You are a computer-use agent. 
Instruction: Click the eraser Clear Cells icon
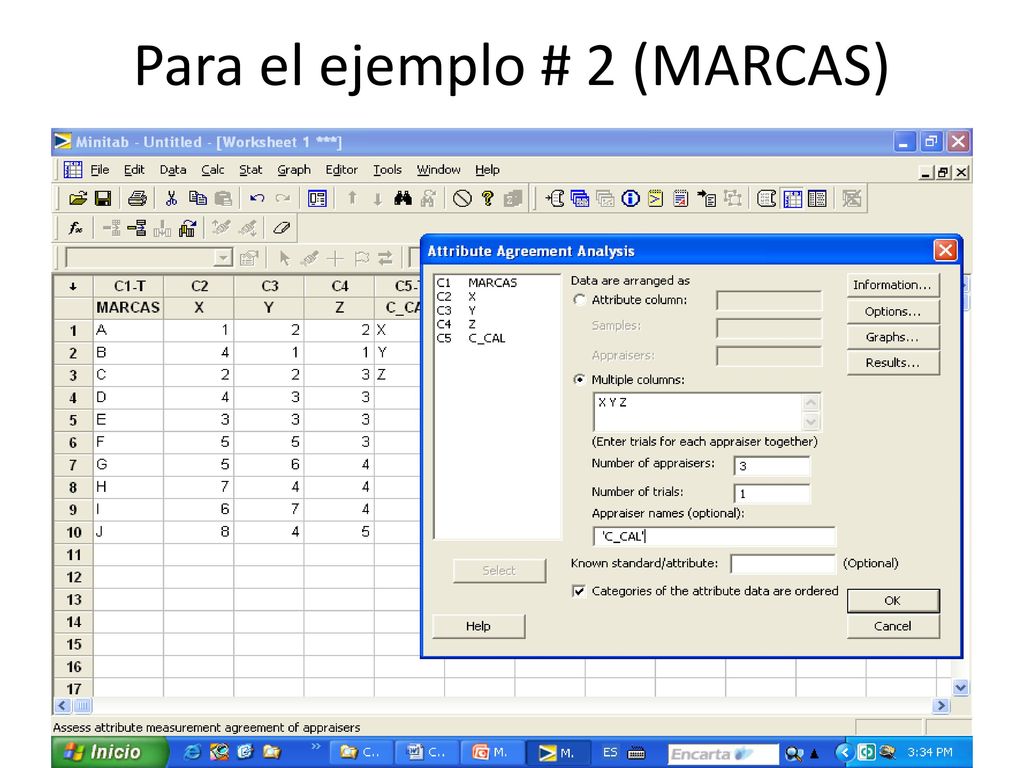click(x=281, y=228)
